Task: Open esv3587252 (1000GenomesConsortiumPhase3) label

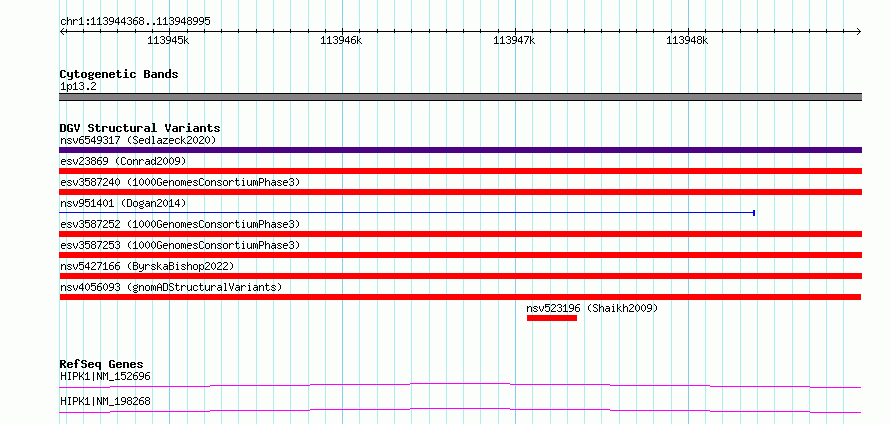Action: coord(180,224)
